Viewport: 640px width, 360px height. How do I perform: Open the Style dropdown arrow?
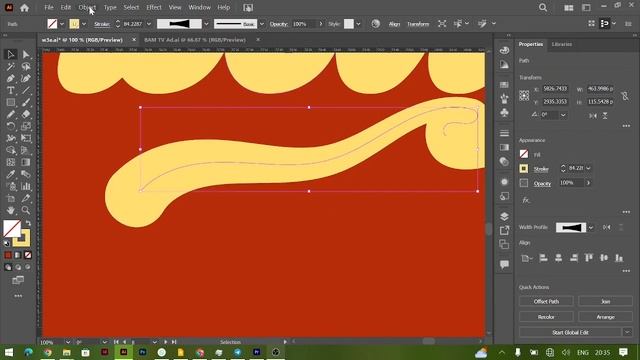tap(358, 24)
